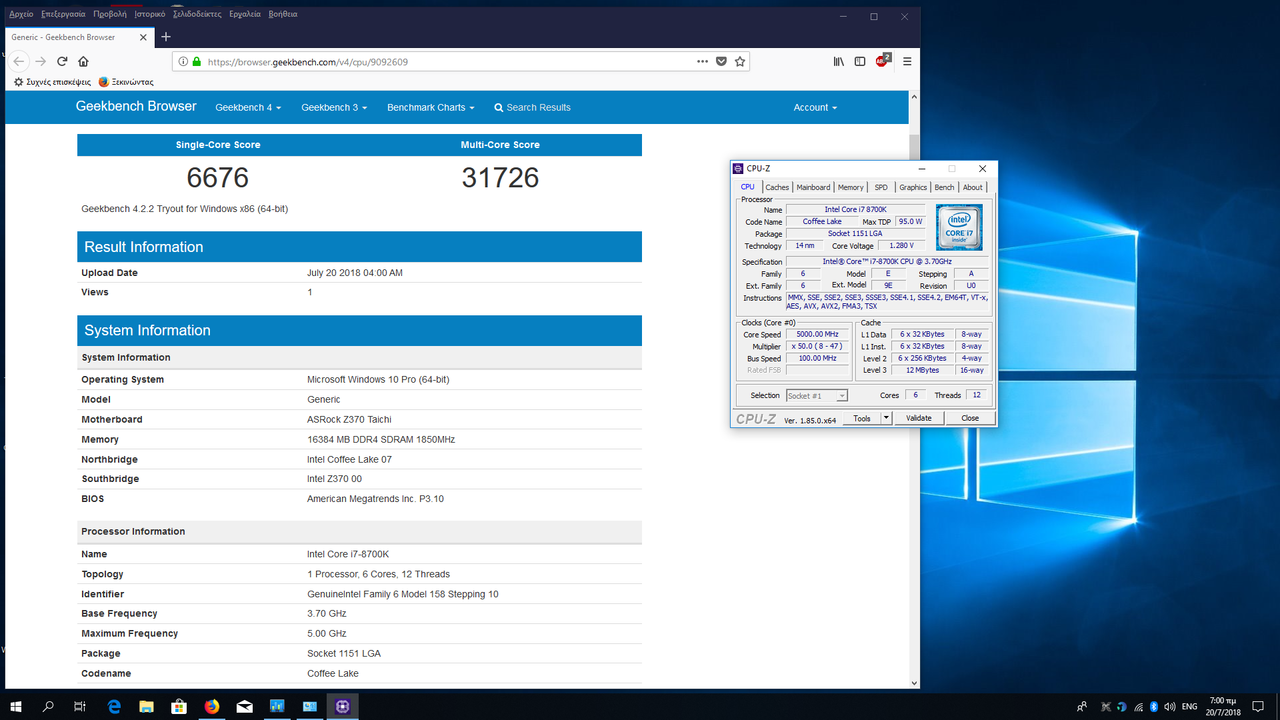Close the Geekbench Browser tab
The image size is (1280, 720).
pos(142,37)
